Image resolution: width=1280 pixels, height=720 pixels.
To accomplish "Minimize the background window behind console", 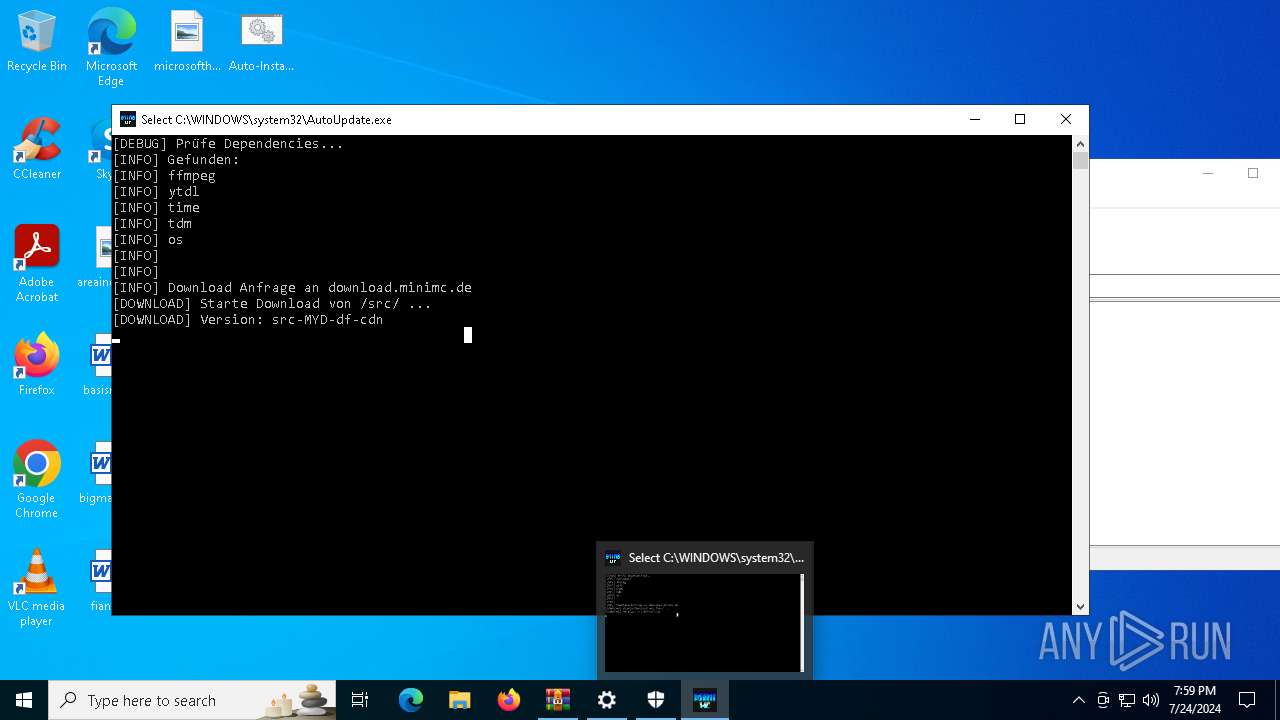I will (1208, 173).
